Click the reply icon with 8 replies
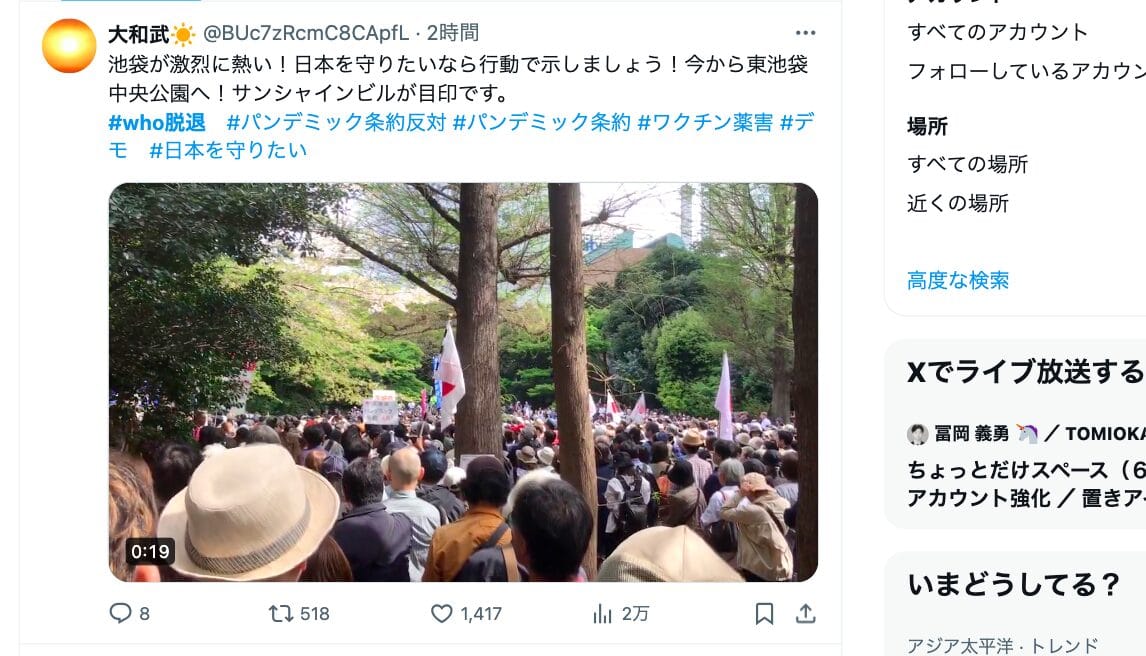 (x=120, y=613)
